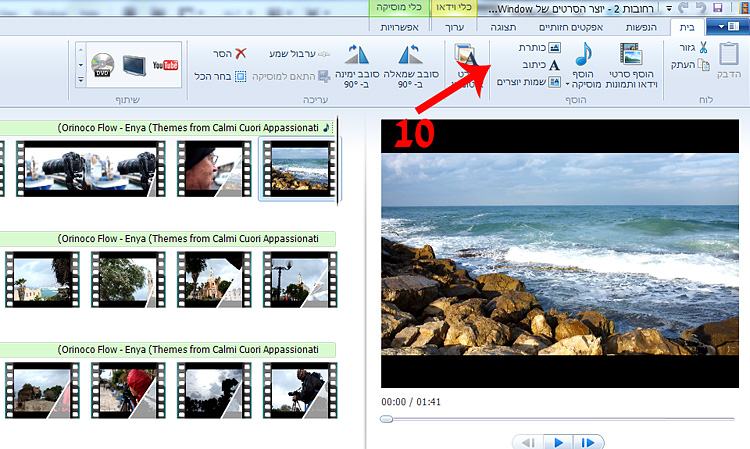Remove (הסר) the selected clip
Image resolution: width=750 pixels, height=449 pixels.
[x=228, y=53]
